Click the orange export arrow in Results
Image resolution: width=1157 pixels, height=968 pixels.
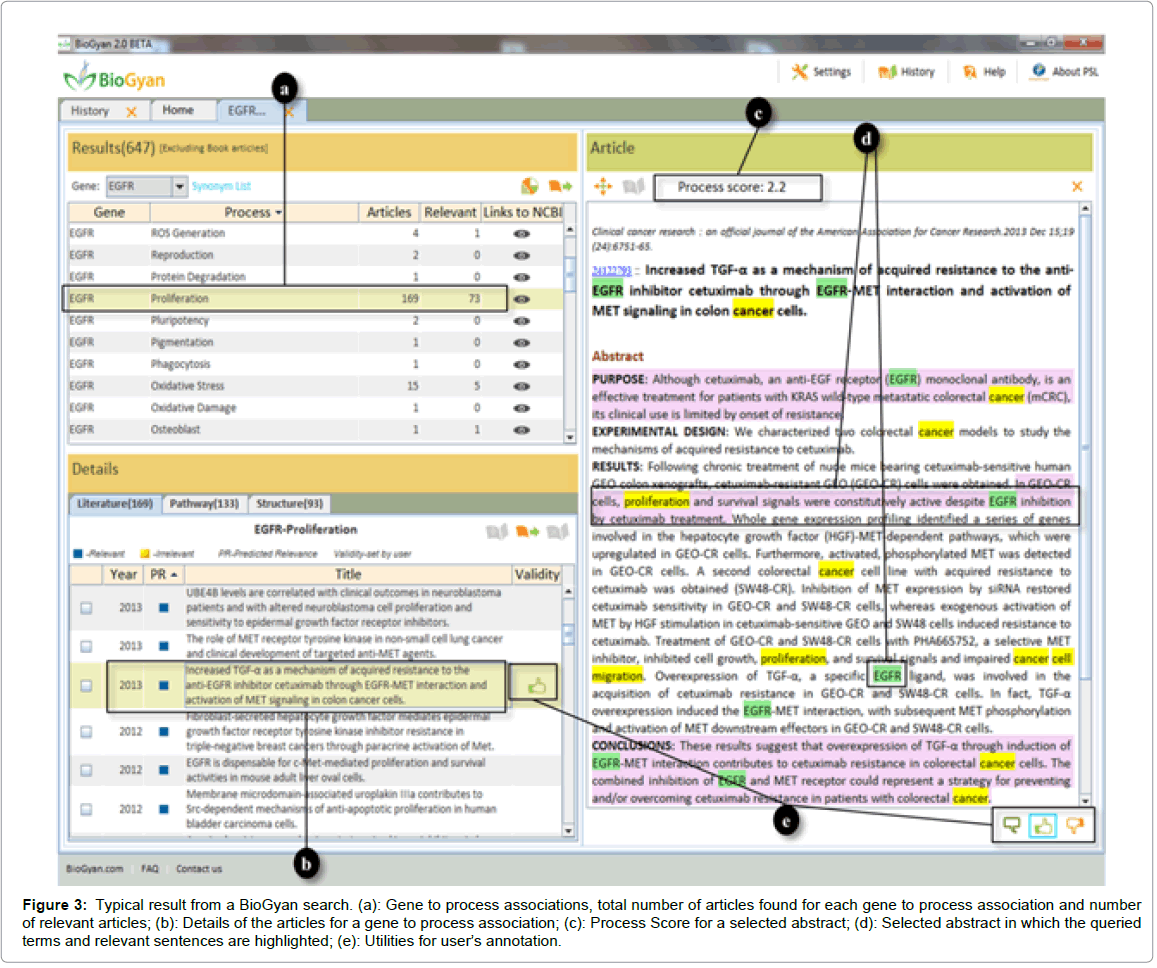tap(560, 186)
